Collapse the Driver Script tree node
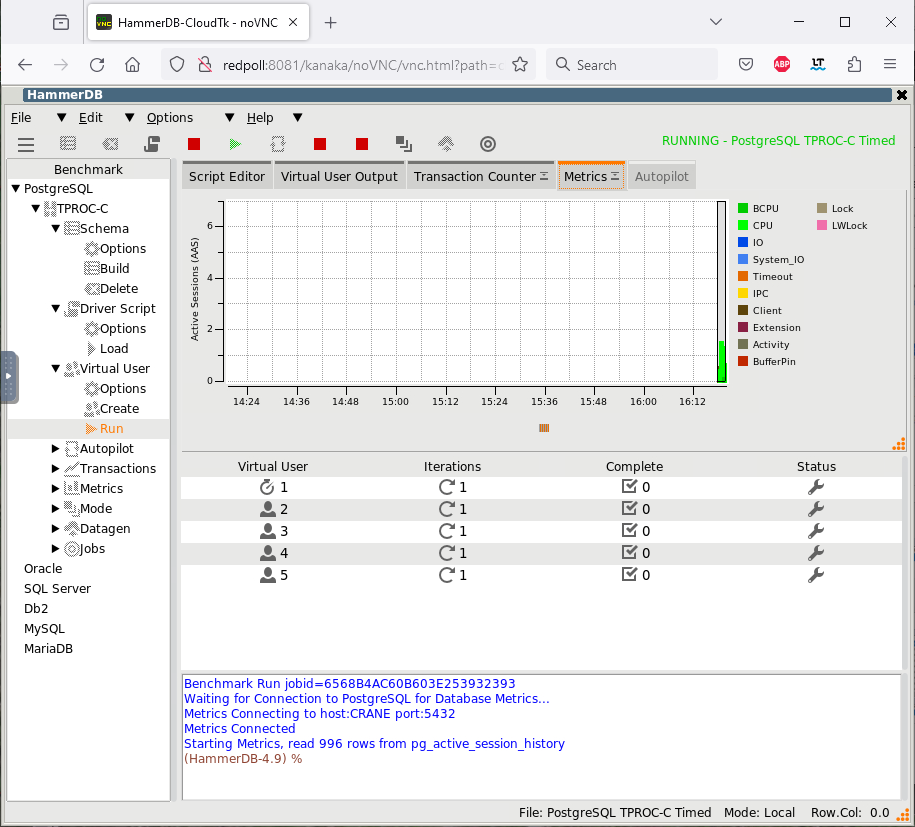The image size is (915, 827). pos(55,308)
